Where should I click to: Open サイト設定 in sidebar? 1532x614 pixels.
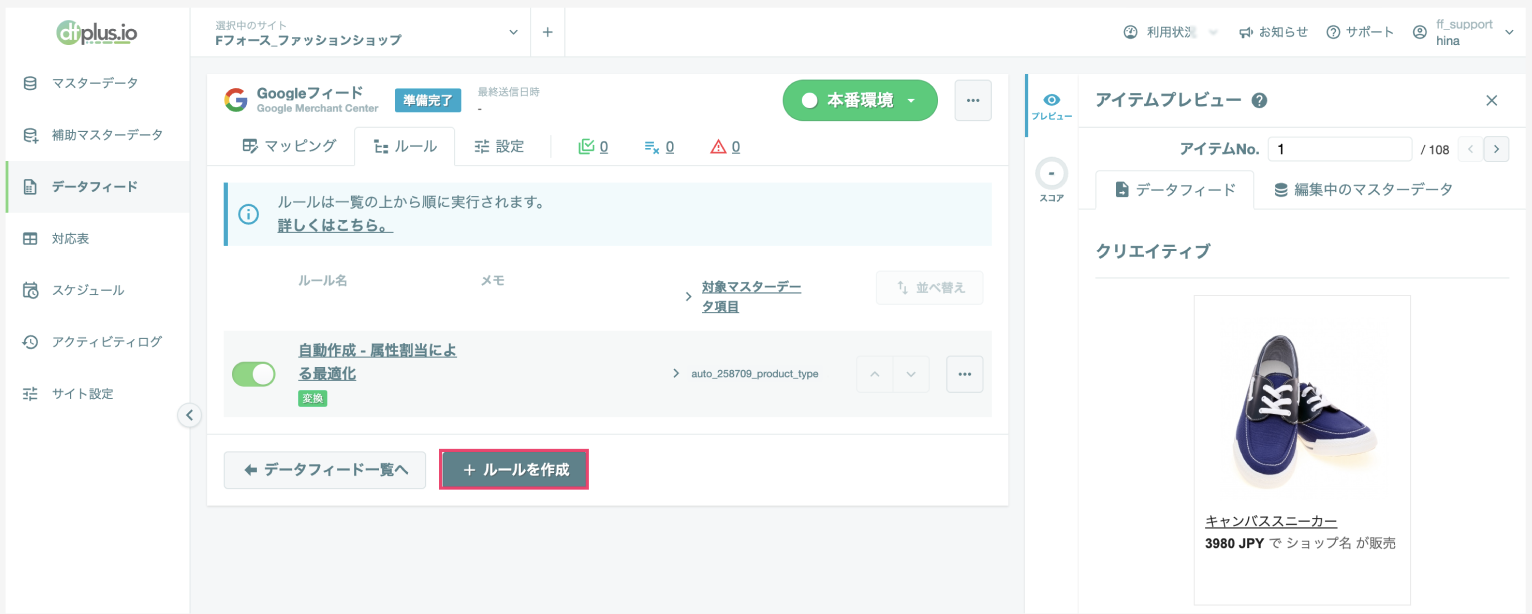(96, 394)
